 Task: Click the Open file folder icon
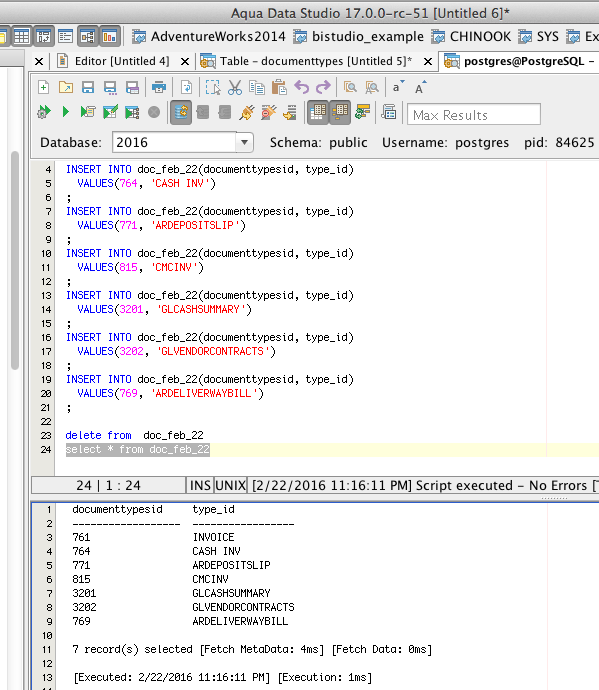(66, 87)
